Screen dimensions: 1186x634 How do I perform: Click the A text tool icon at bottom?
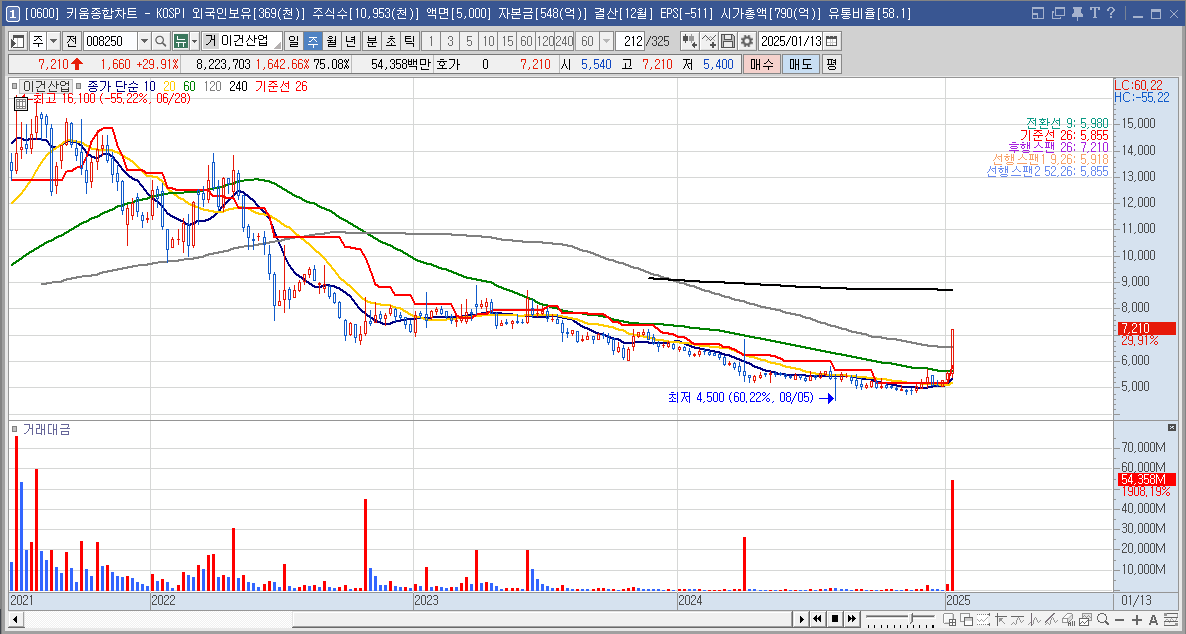click(x=1153, y=619)
